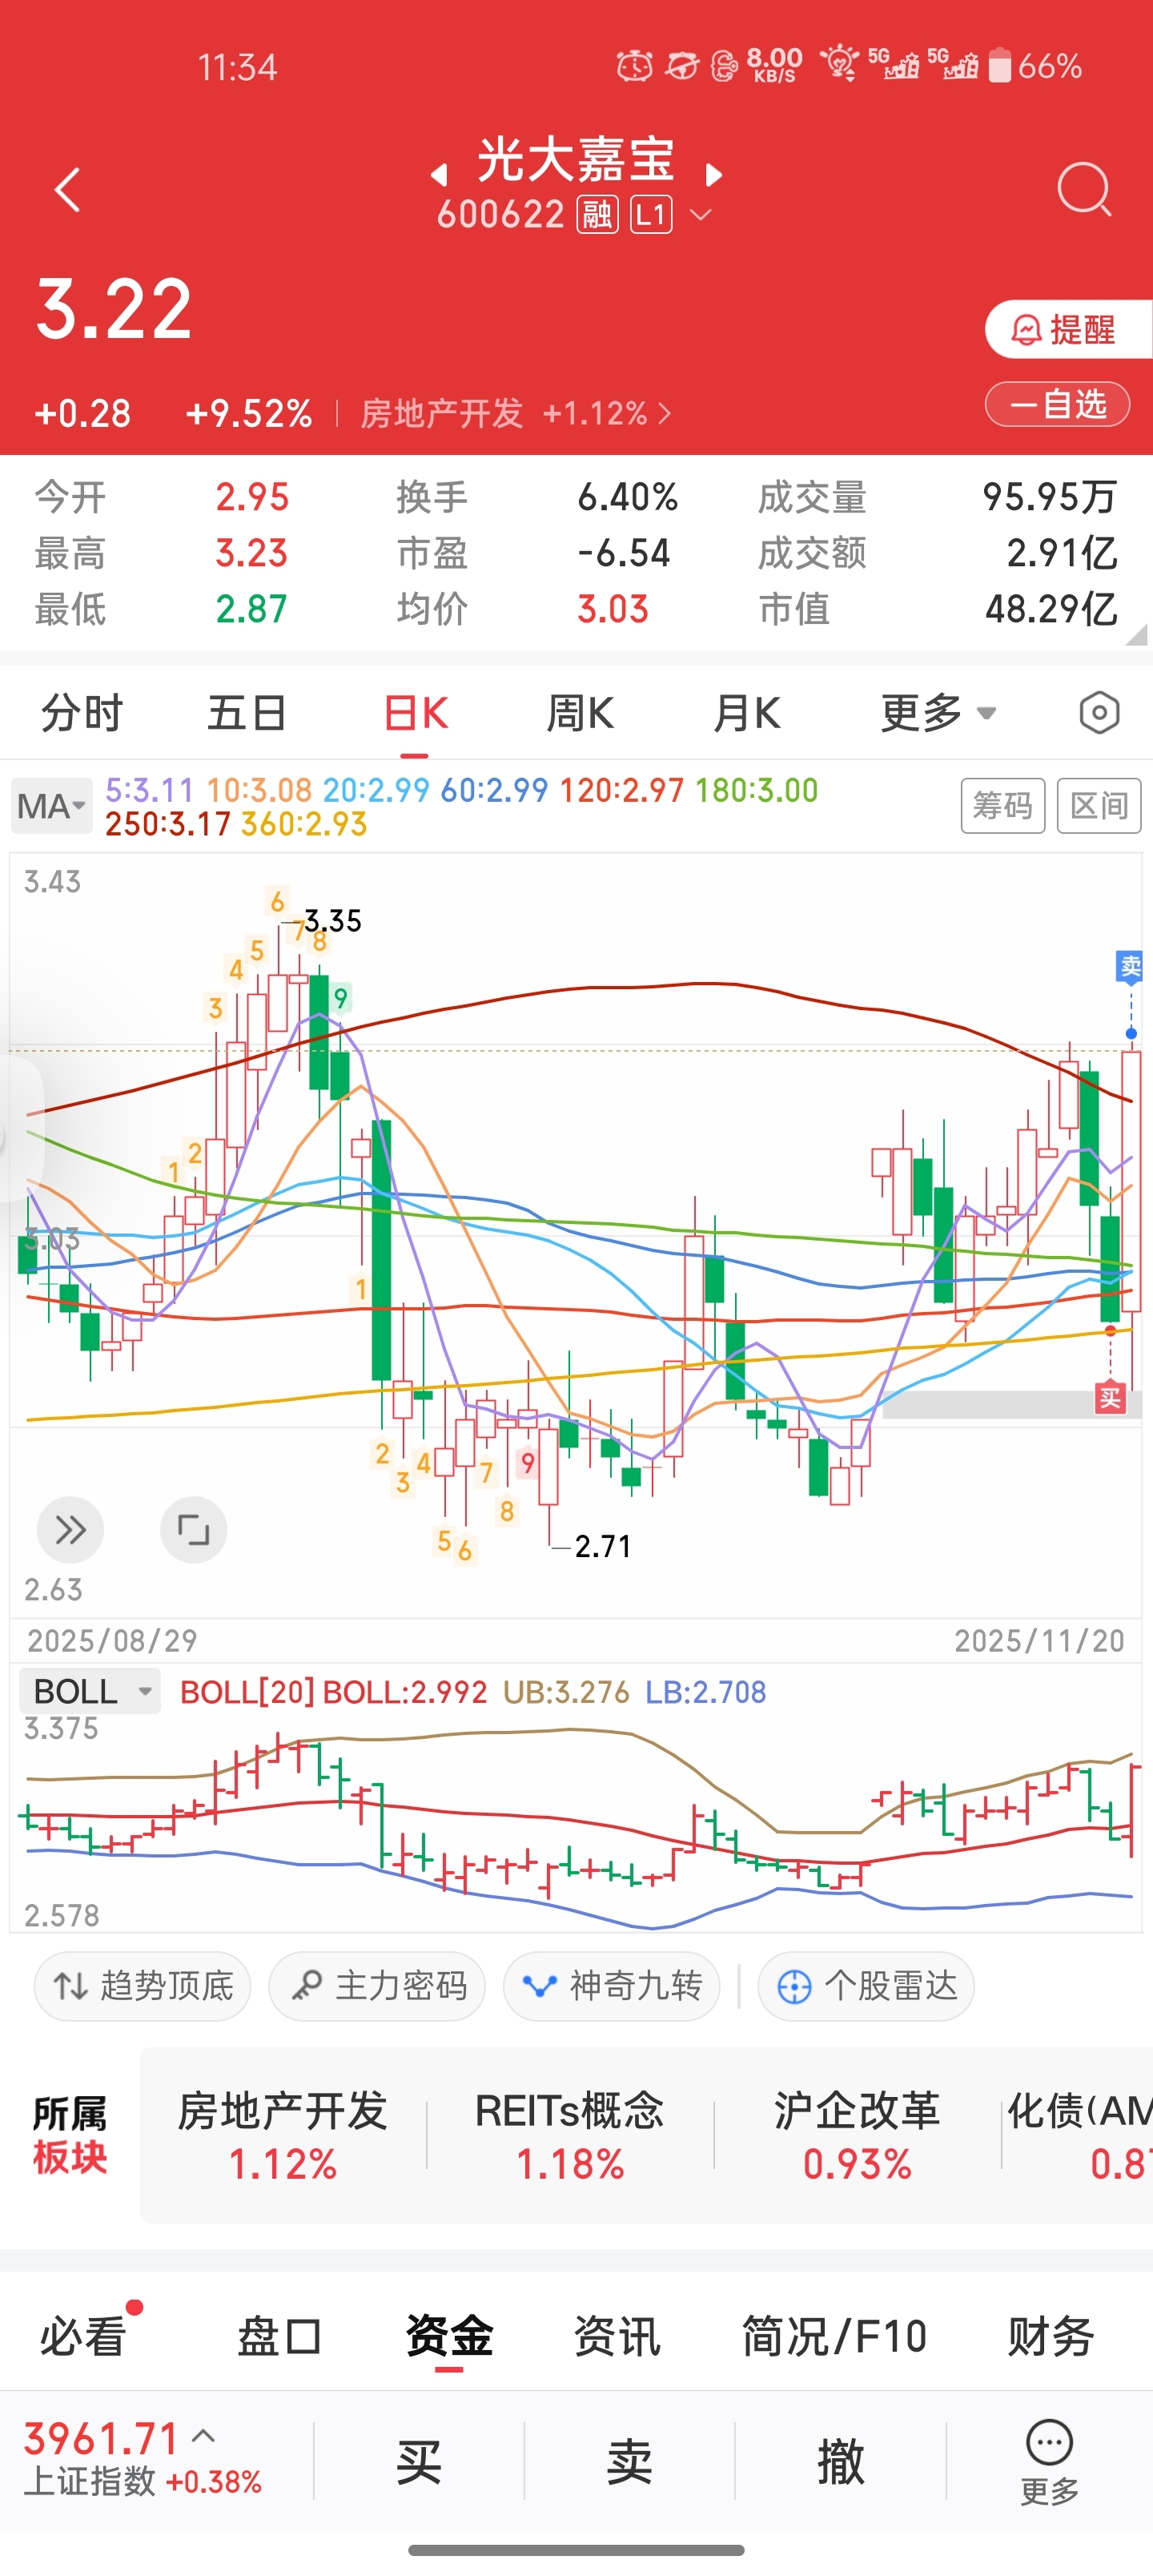Tap the 换手 6.40% value

(627, 497)
